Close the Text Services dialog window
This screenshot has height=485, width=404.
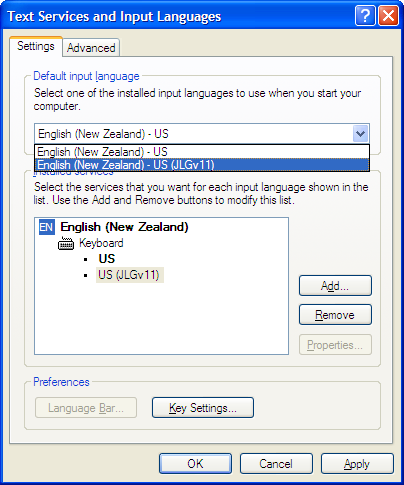click(388, 16)
